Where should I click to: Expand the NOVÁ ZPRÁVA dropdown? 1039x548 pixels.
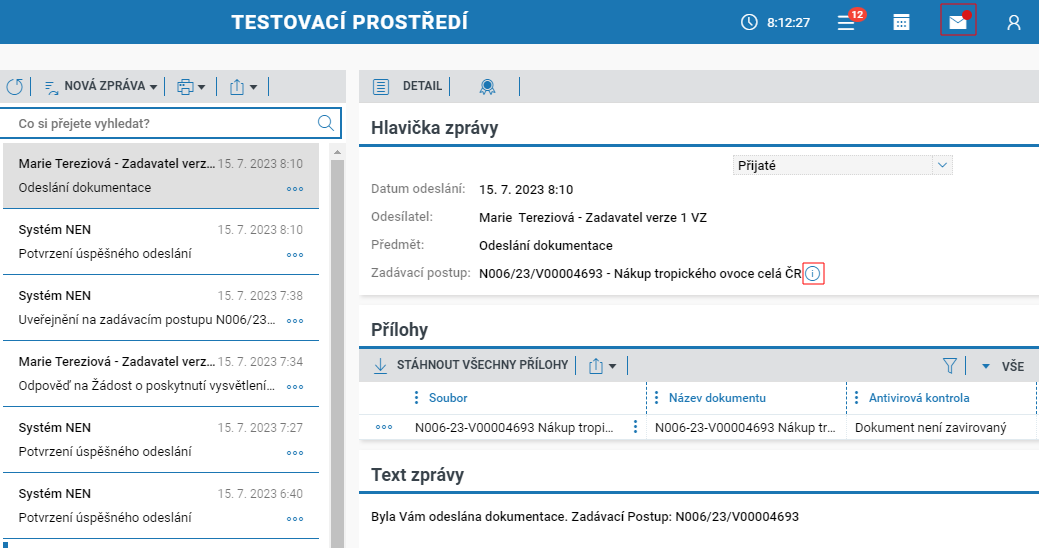tap(153, 87)
